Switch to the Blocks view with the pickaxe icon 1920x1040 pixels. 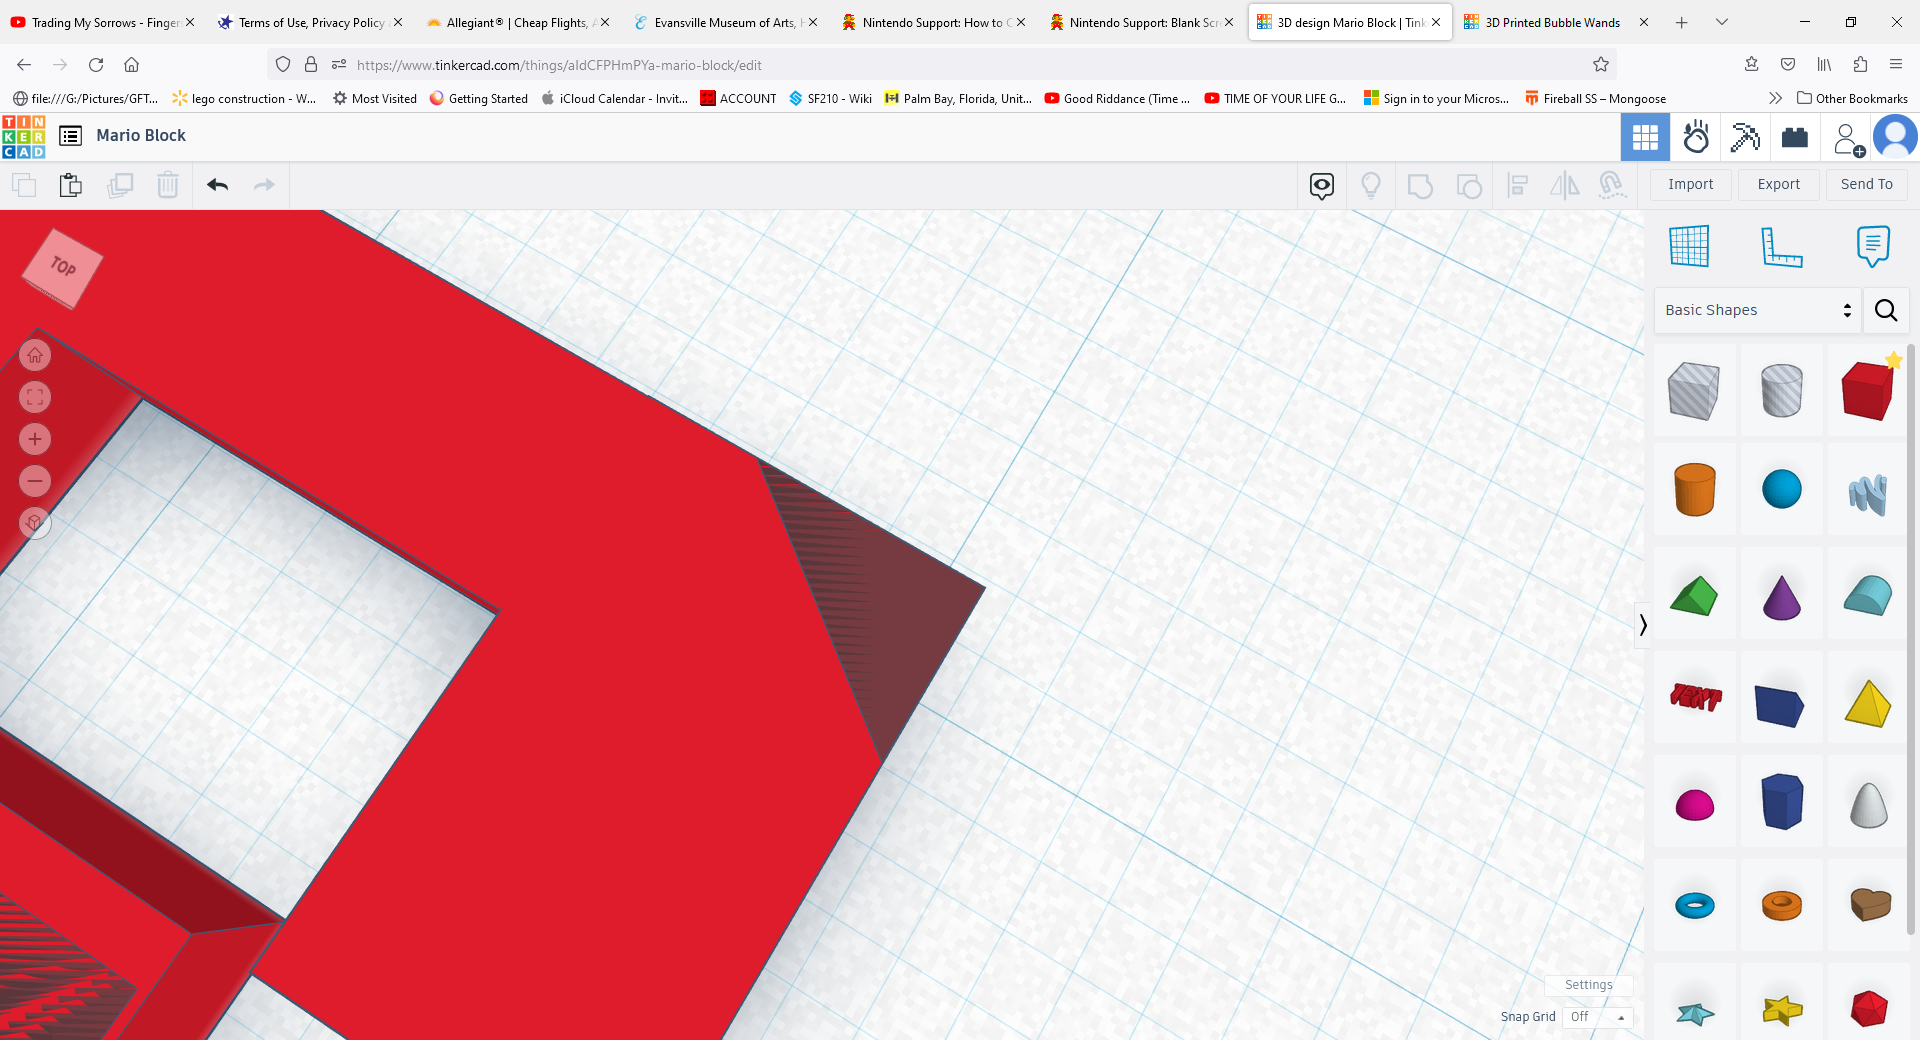(x=1745, y=137)
